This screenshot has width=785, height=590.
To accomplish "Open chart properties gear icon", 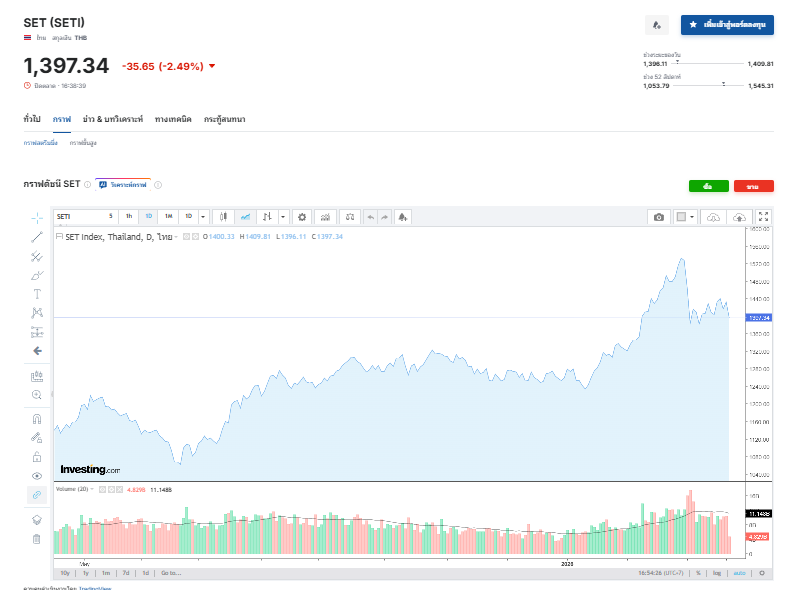I will [x=302, y=217].
